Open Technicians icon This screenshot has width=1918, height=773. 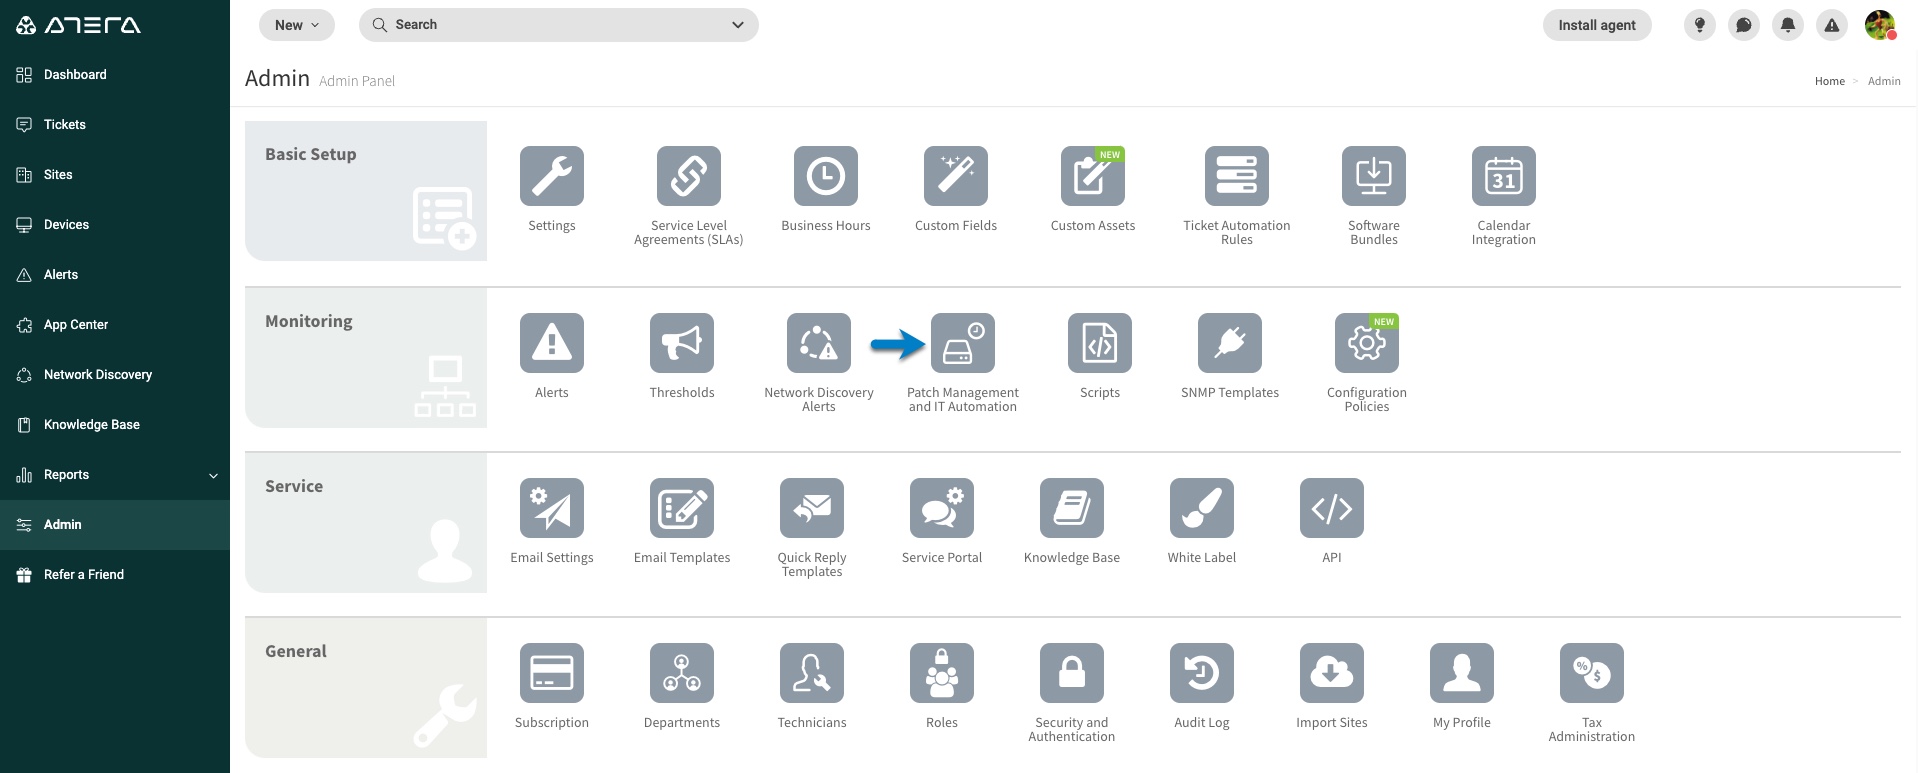(812, 673)
